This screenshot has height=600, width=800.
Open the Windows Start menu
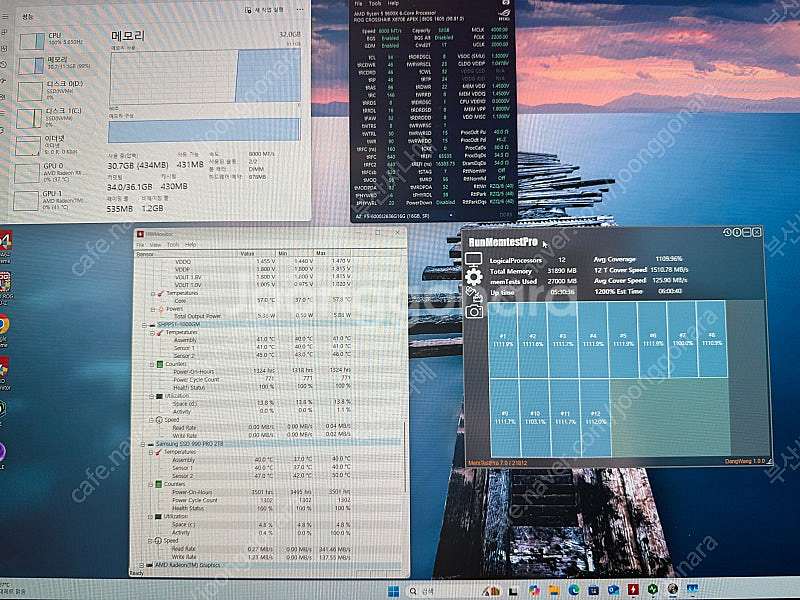[393, 591]
